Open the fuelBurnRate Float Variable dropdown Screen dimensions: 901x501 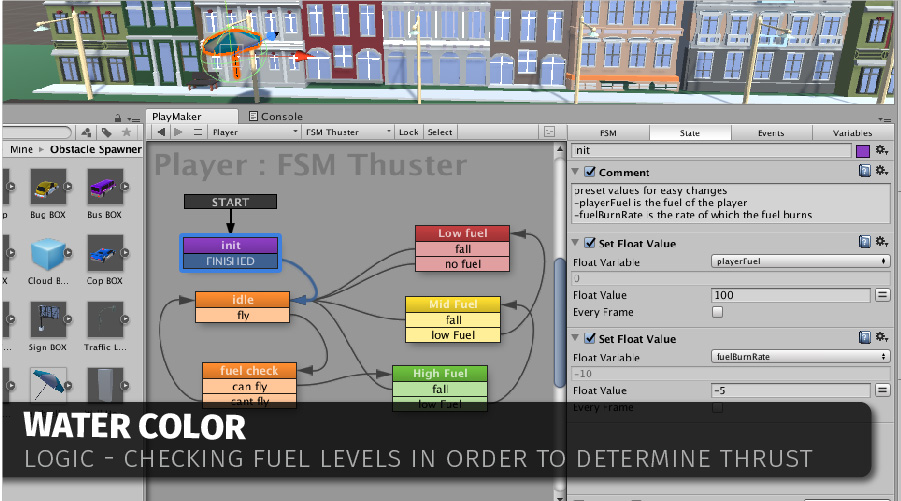click(800, 356)
